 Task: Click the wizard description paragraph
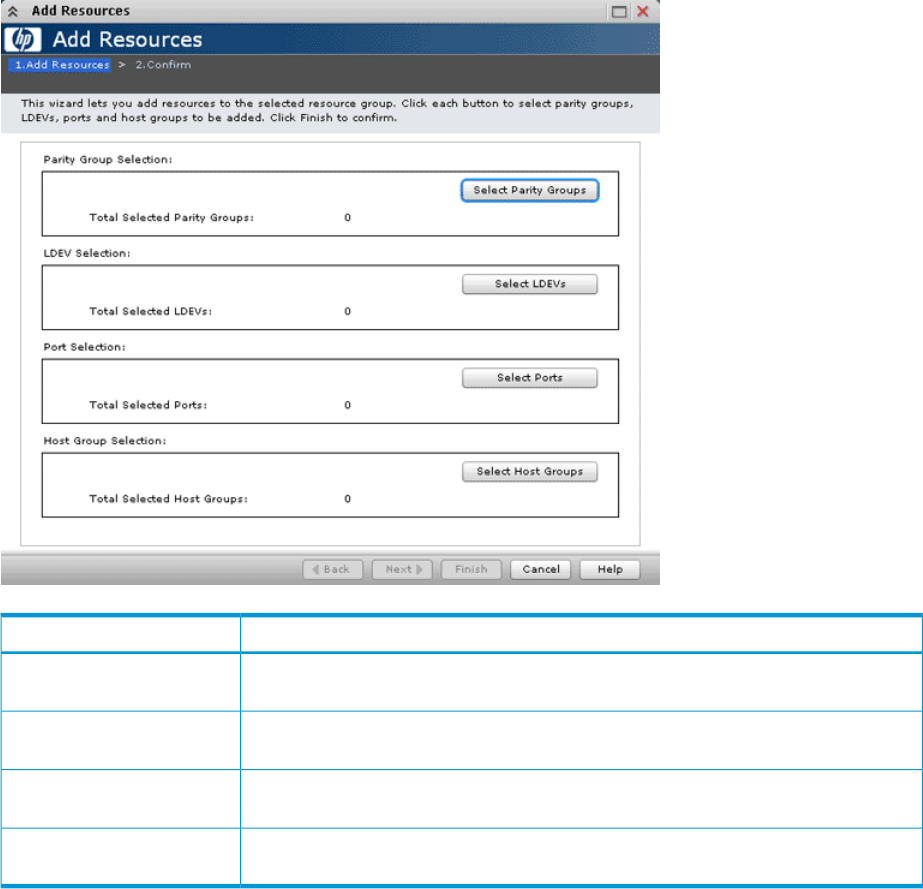(x=327, y=110)
